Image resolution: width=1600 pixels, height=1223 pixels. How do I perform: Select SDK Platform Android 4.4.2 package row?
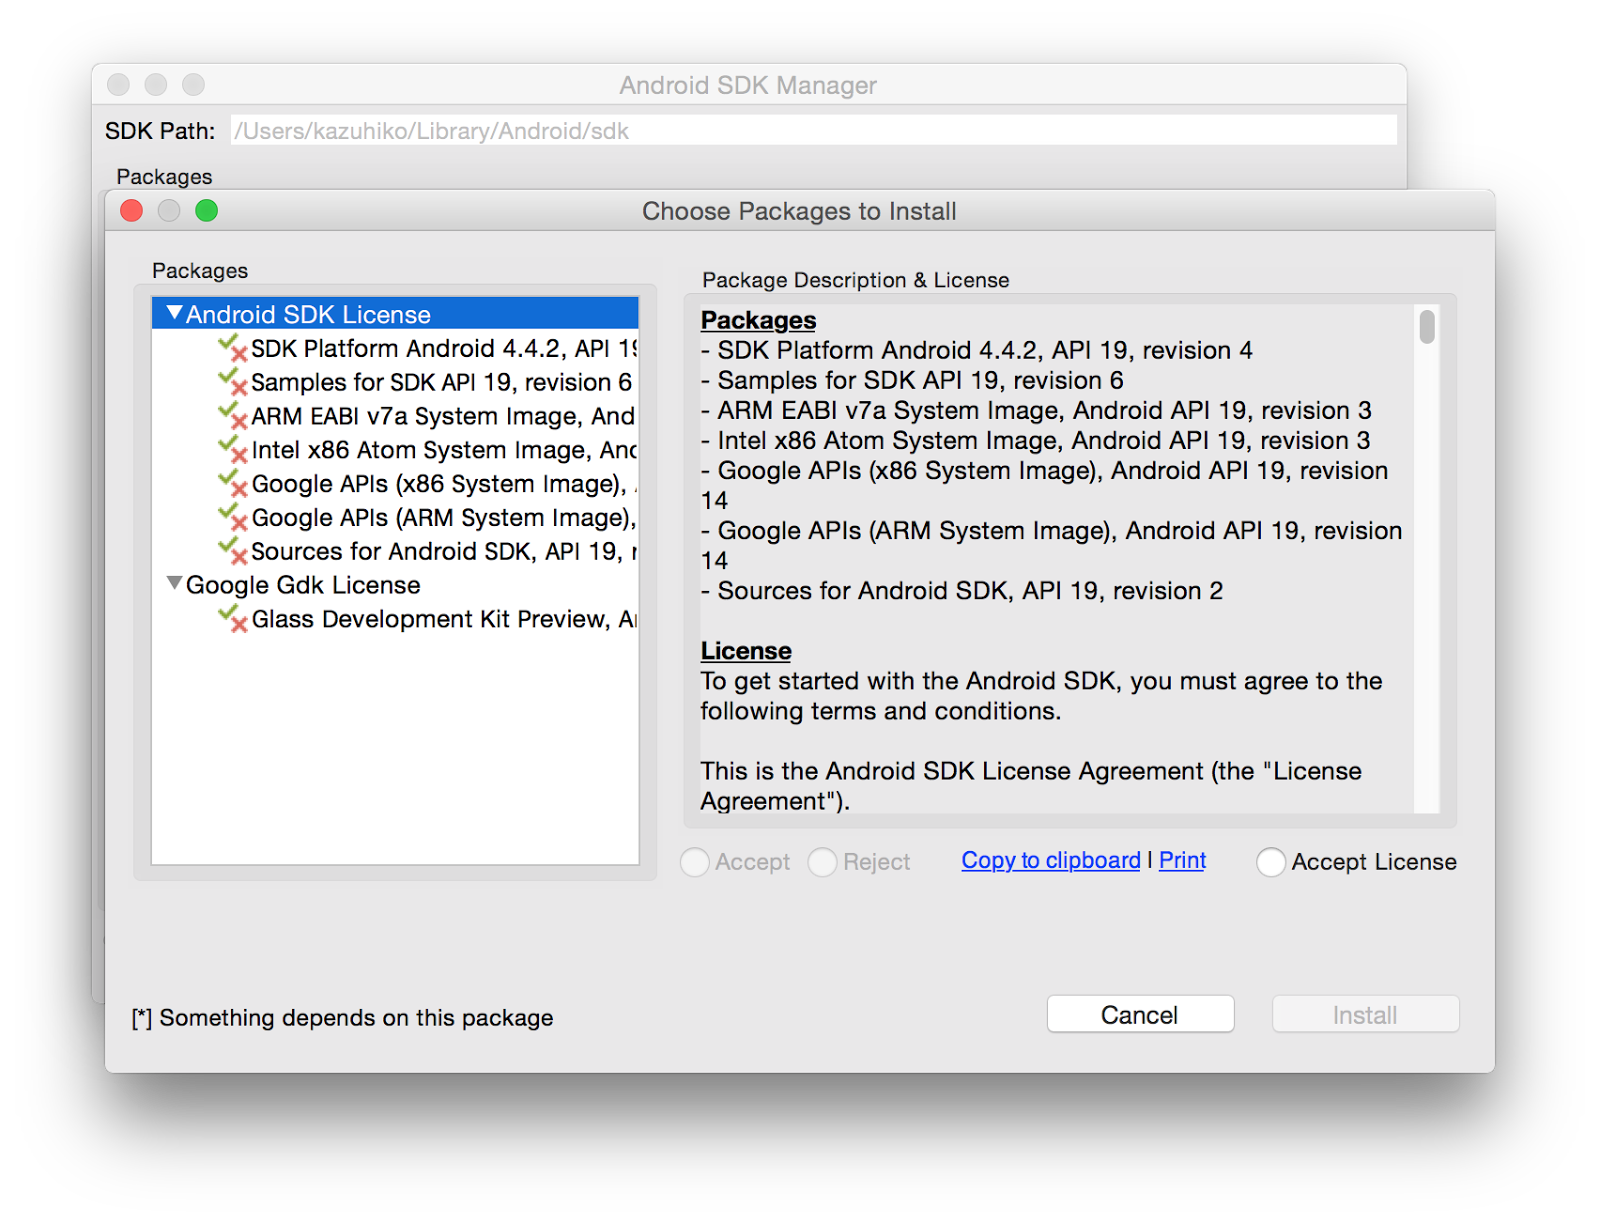coord(395,348)
